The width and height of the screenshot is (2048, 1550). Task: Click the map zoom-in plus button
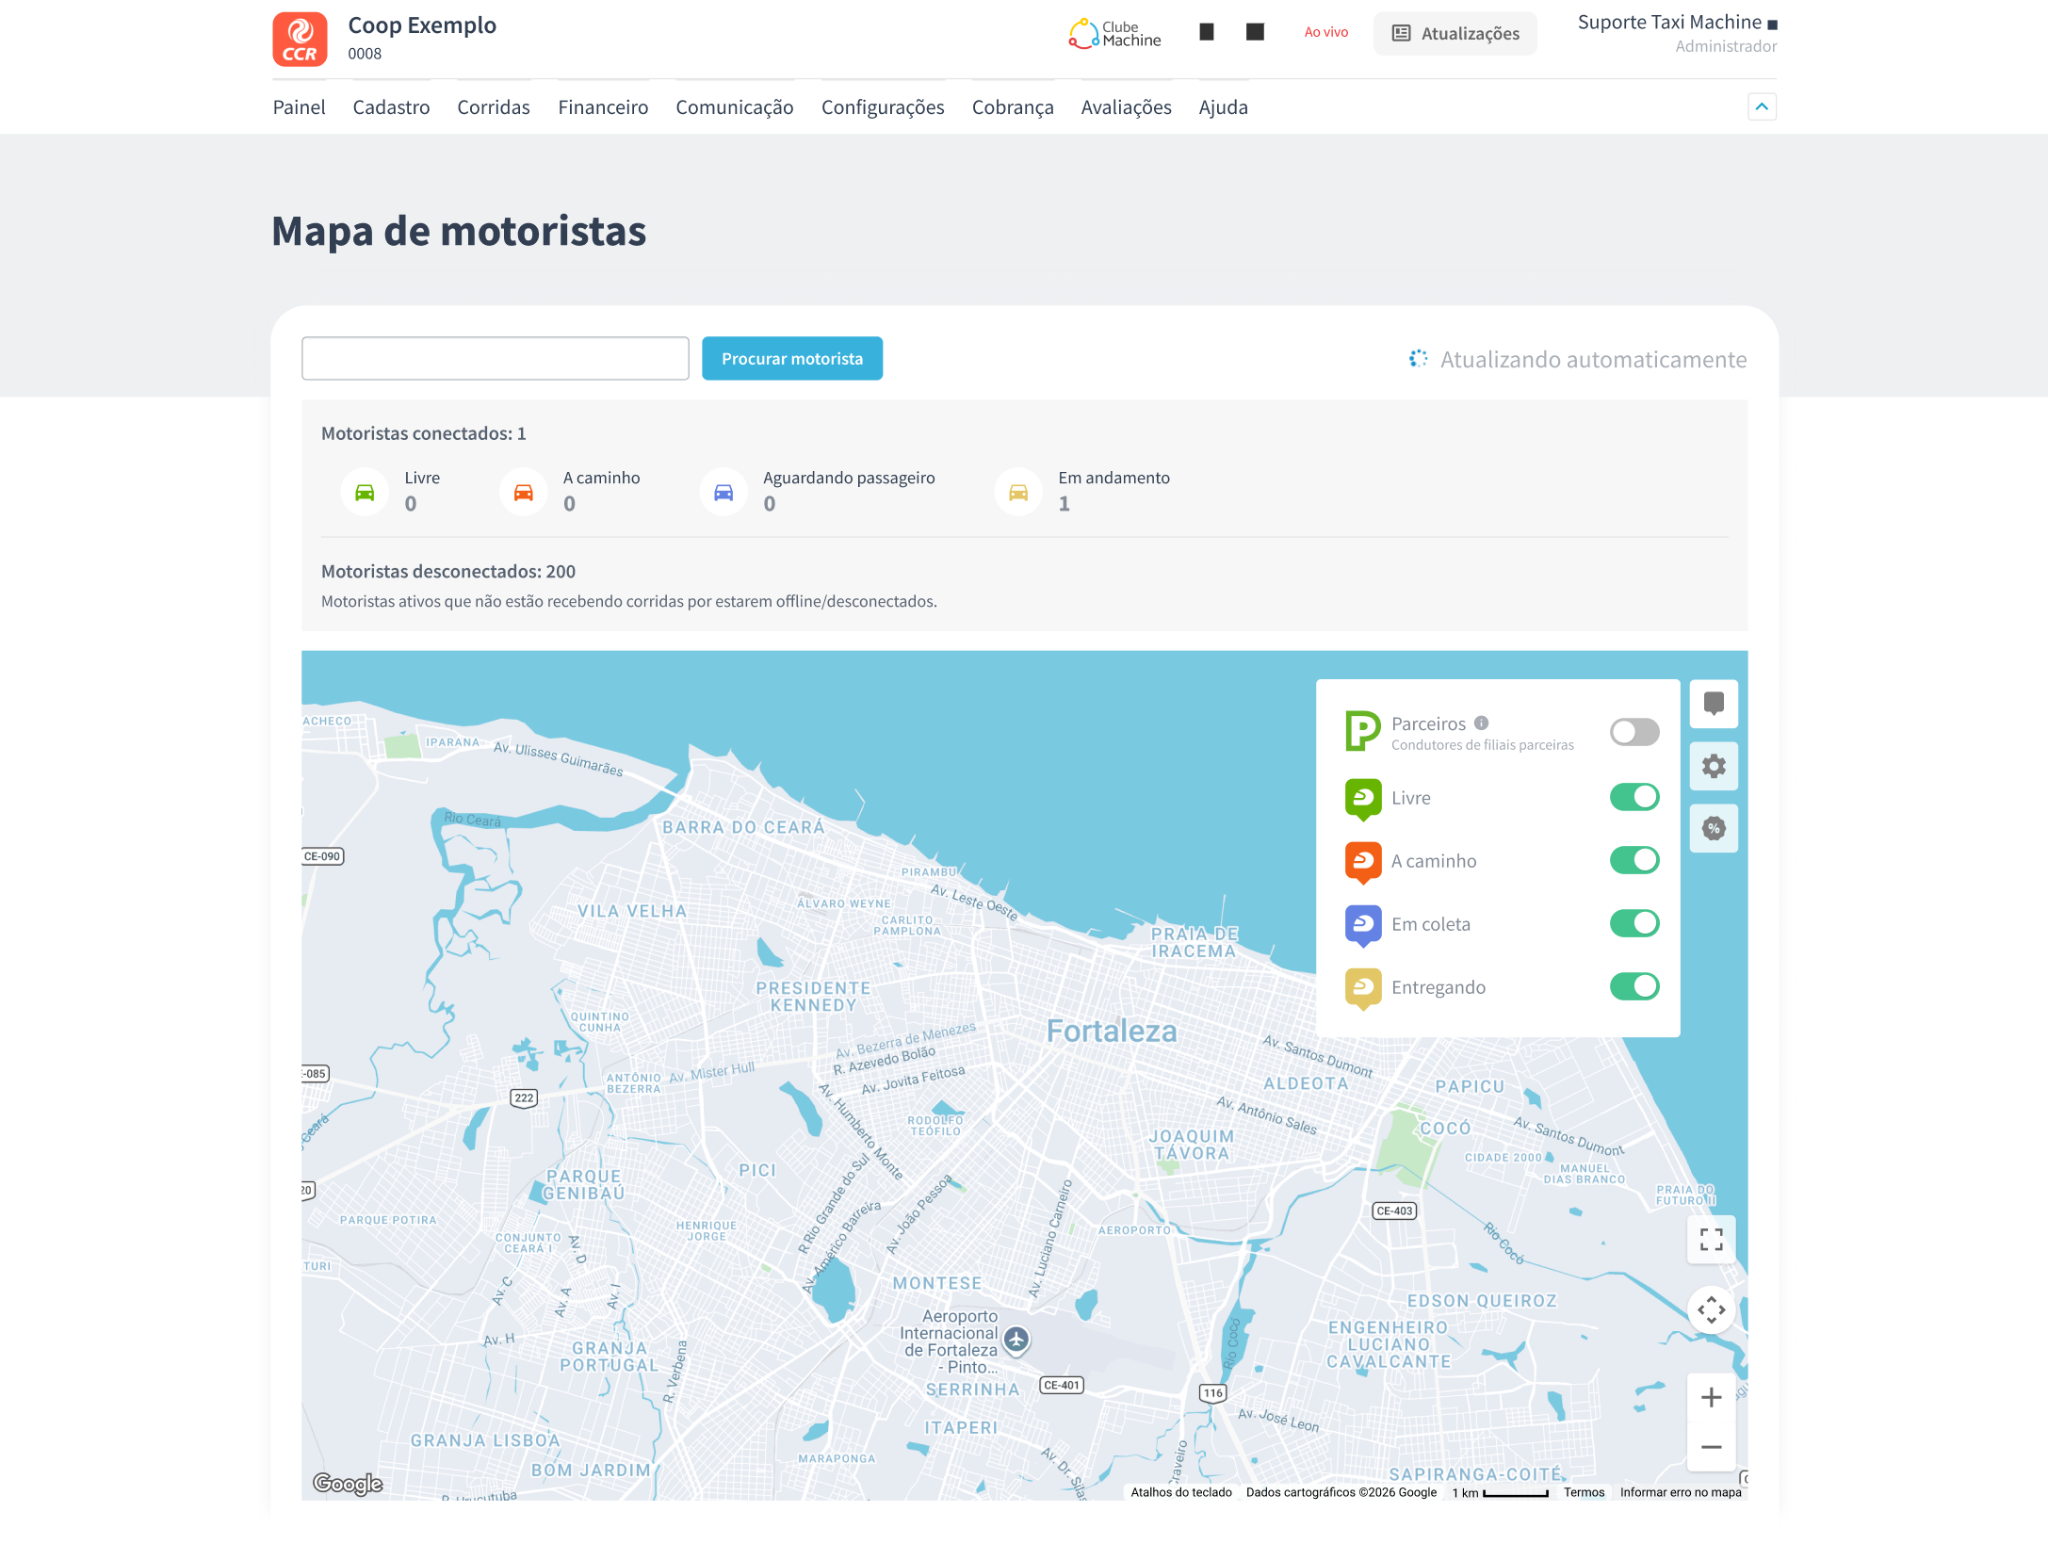[1711, 1397]
